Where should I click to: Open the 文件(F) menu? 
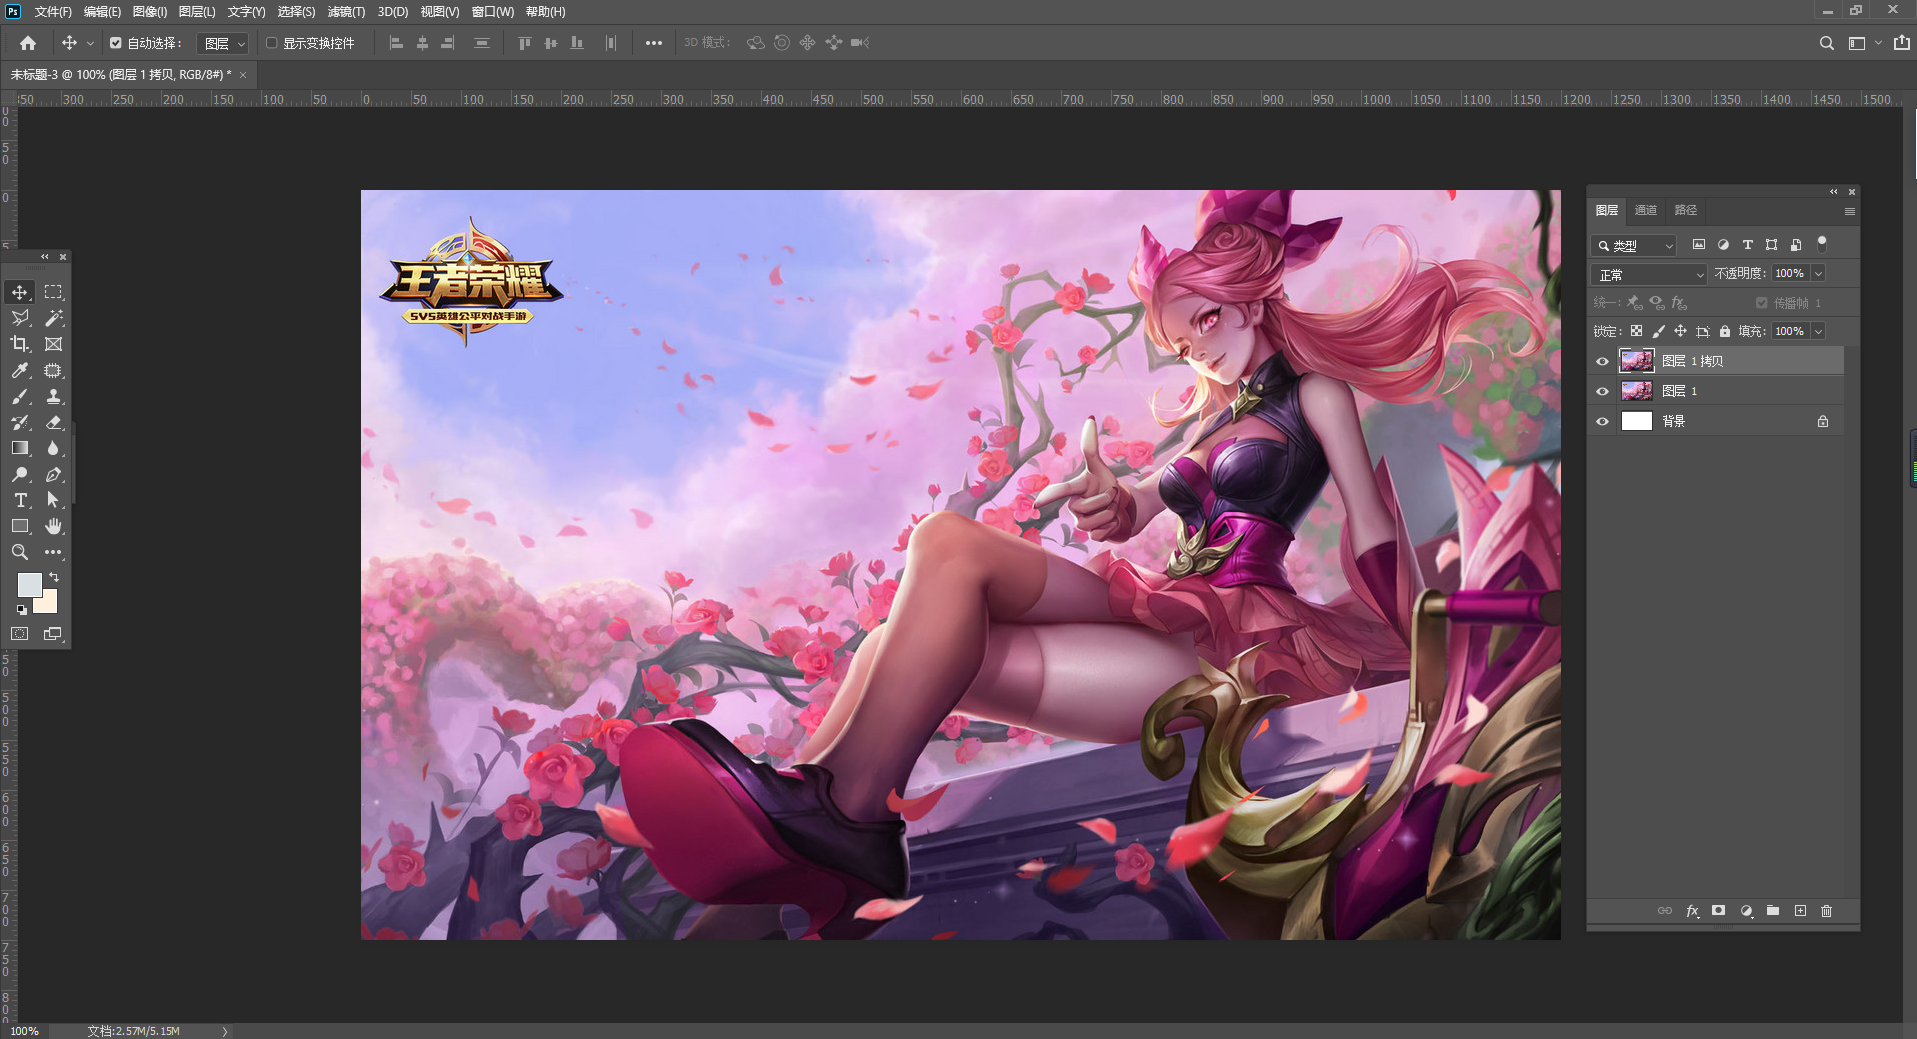53,12
